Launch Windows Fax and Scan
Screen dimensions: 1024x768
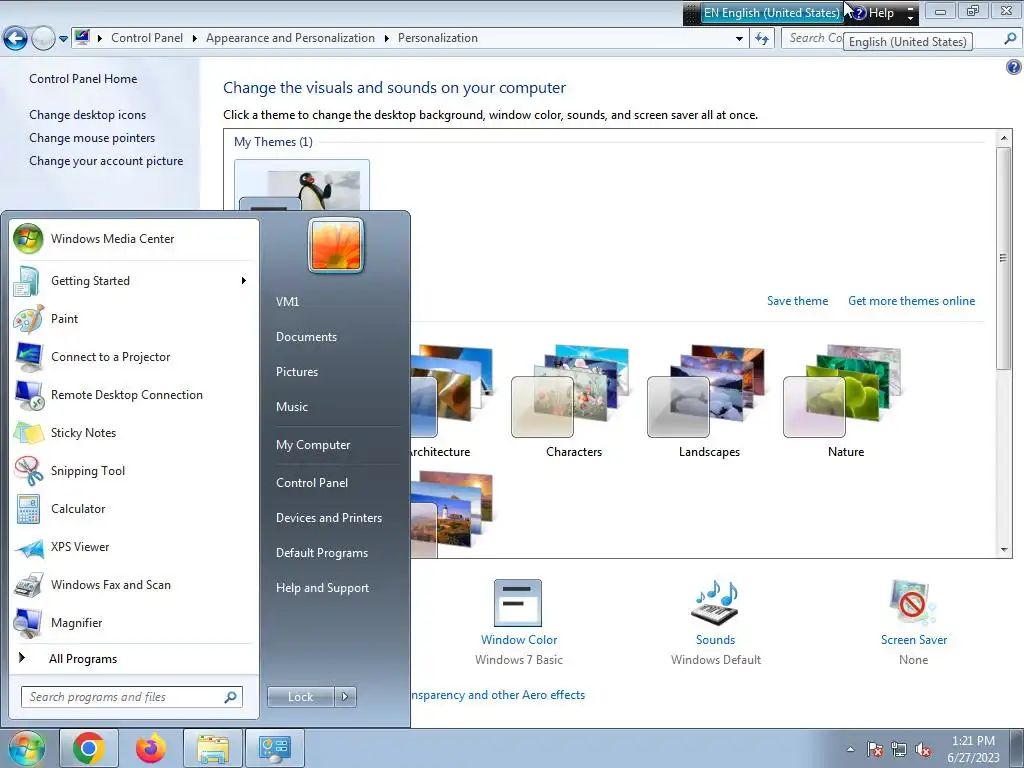pos(134,584)
